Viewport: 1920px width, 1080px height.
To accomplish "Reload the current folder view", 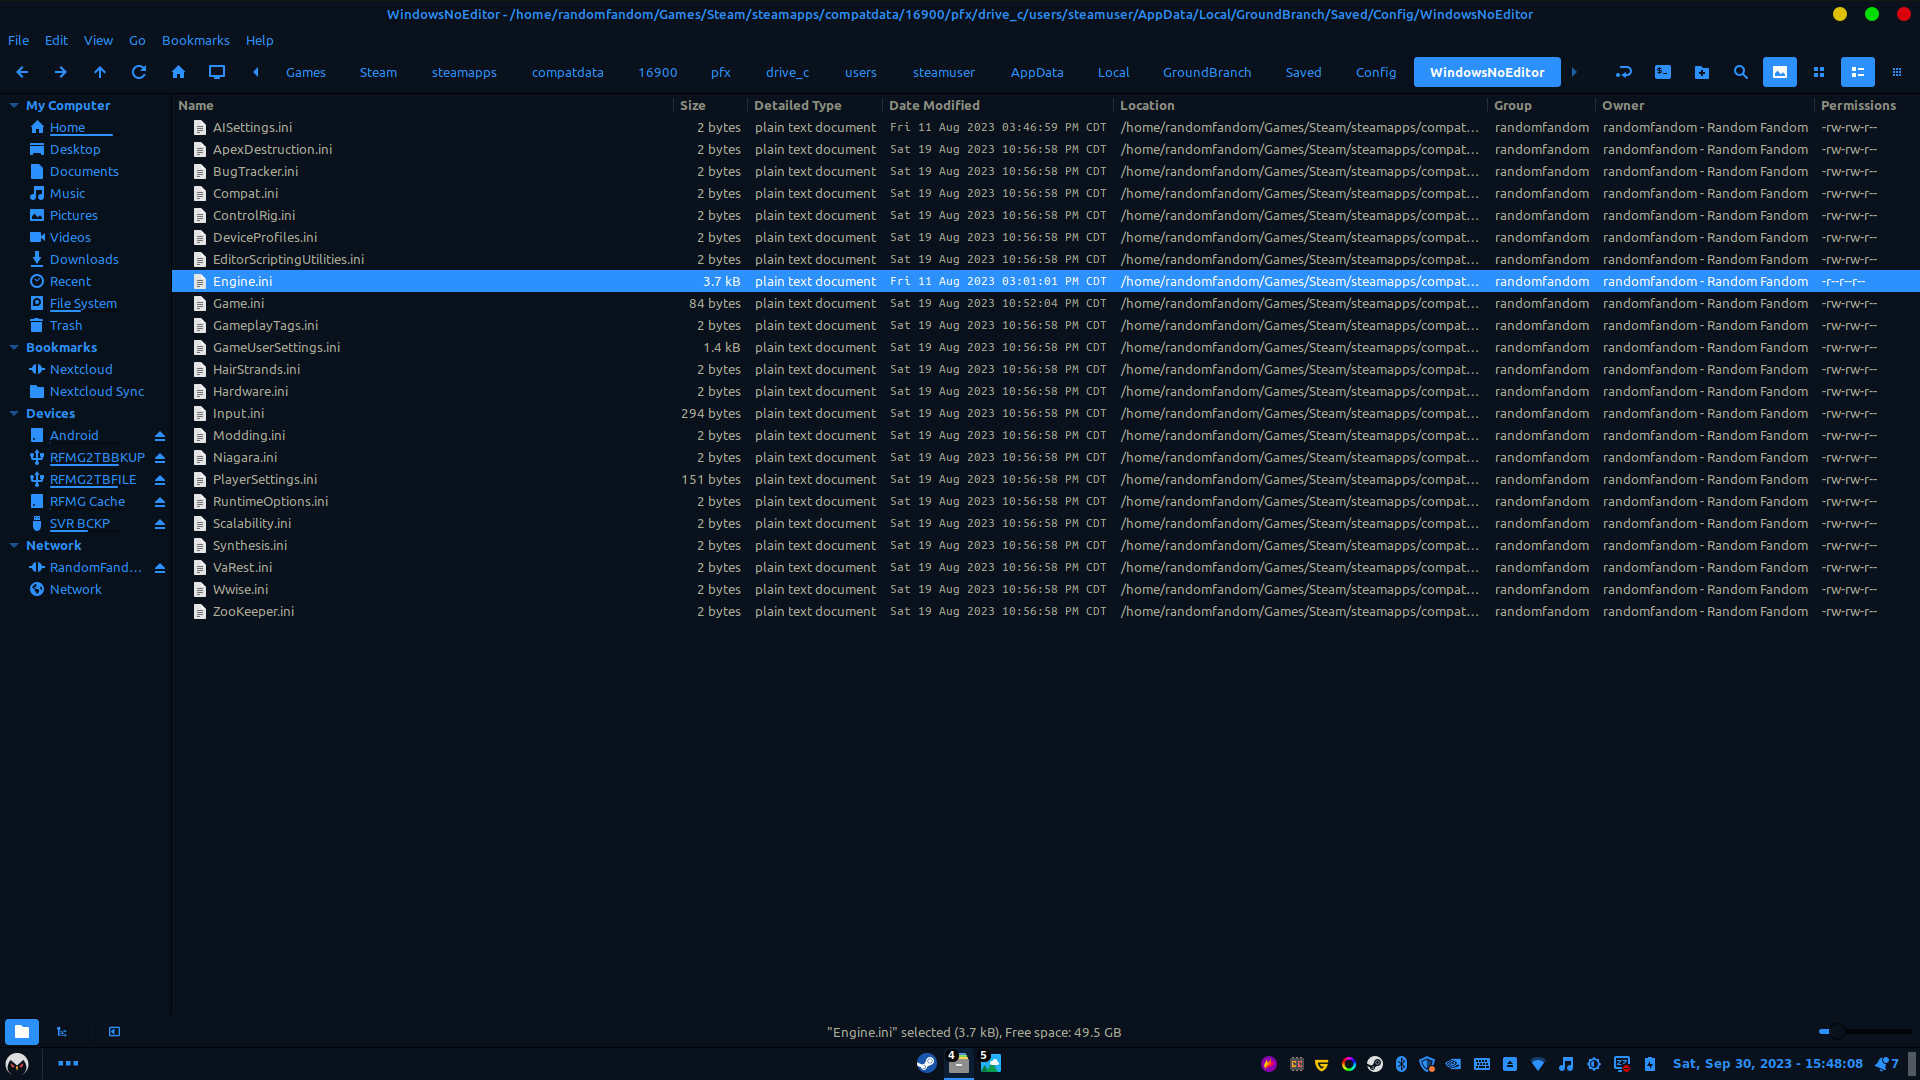I will click(139, 72).
